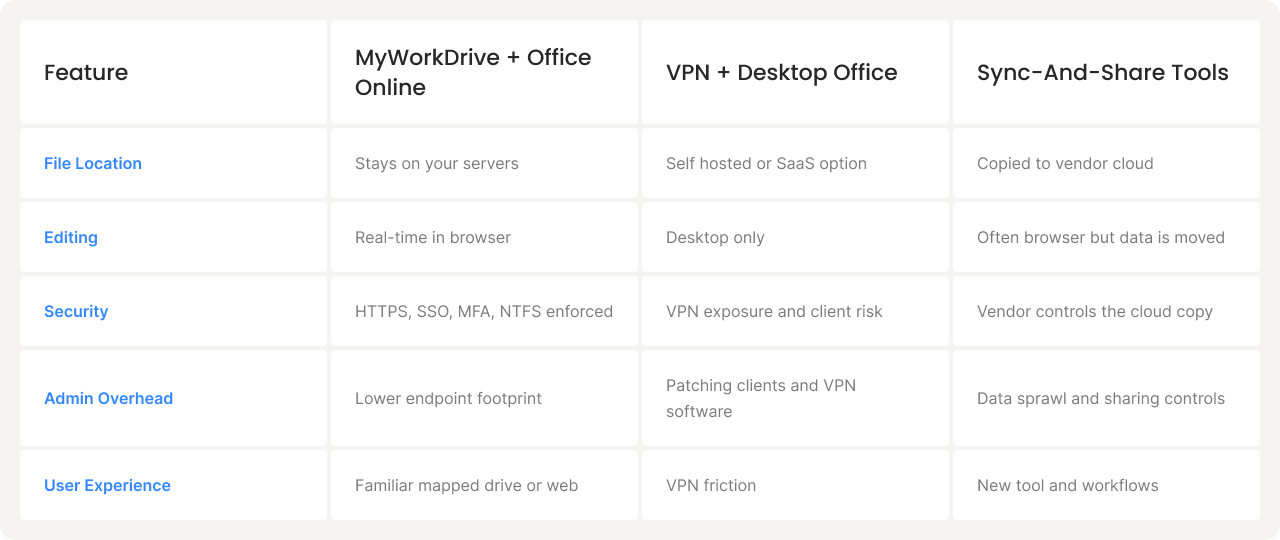Click the Admin Overhead row label

(x=108, y=398)
